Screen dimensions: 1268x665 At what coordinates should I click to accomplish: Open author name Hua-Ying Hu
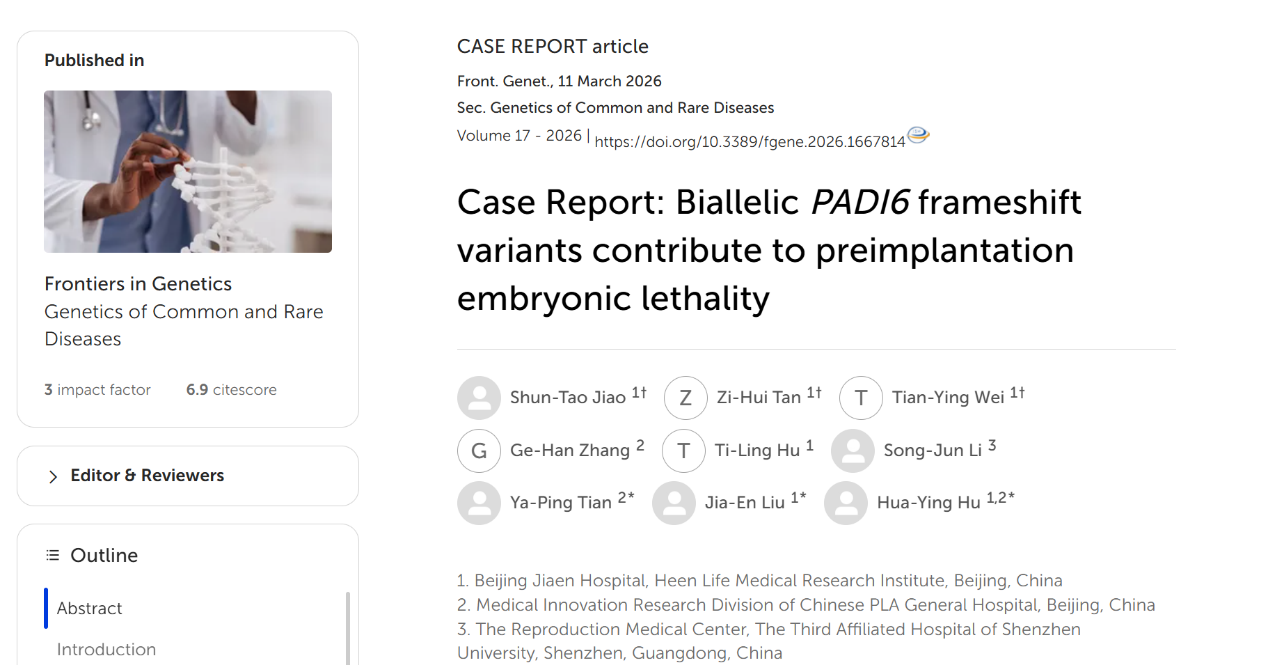(929, 503)
